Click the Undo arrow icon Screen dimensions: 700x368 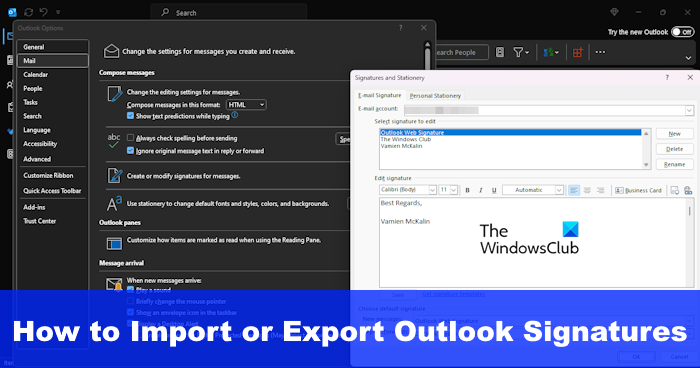point(43,12)
